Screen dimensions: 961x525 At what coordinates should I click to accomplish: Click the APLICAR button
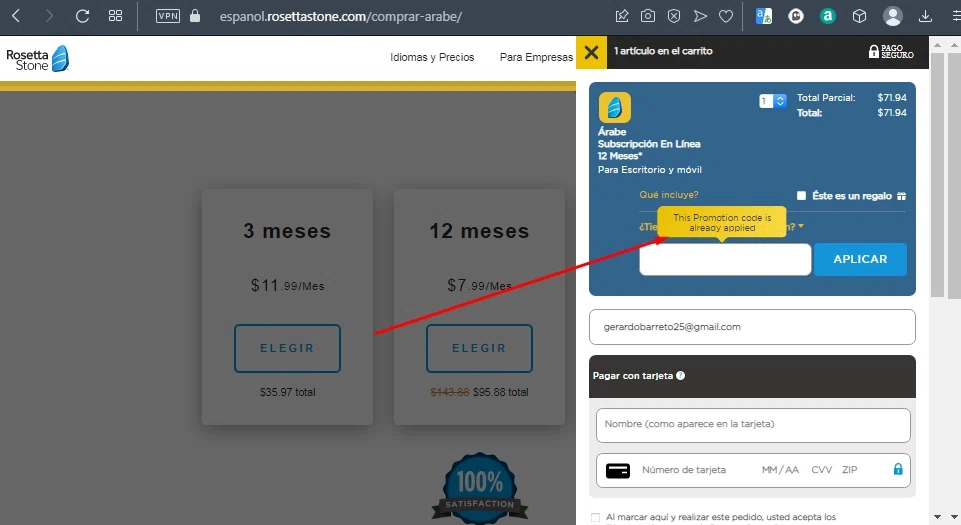[x=860, y=259]
